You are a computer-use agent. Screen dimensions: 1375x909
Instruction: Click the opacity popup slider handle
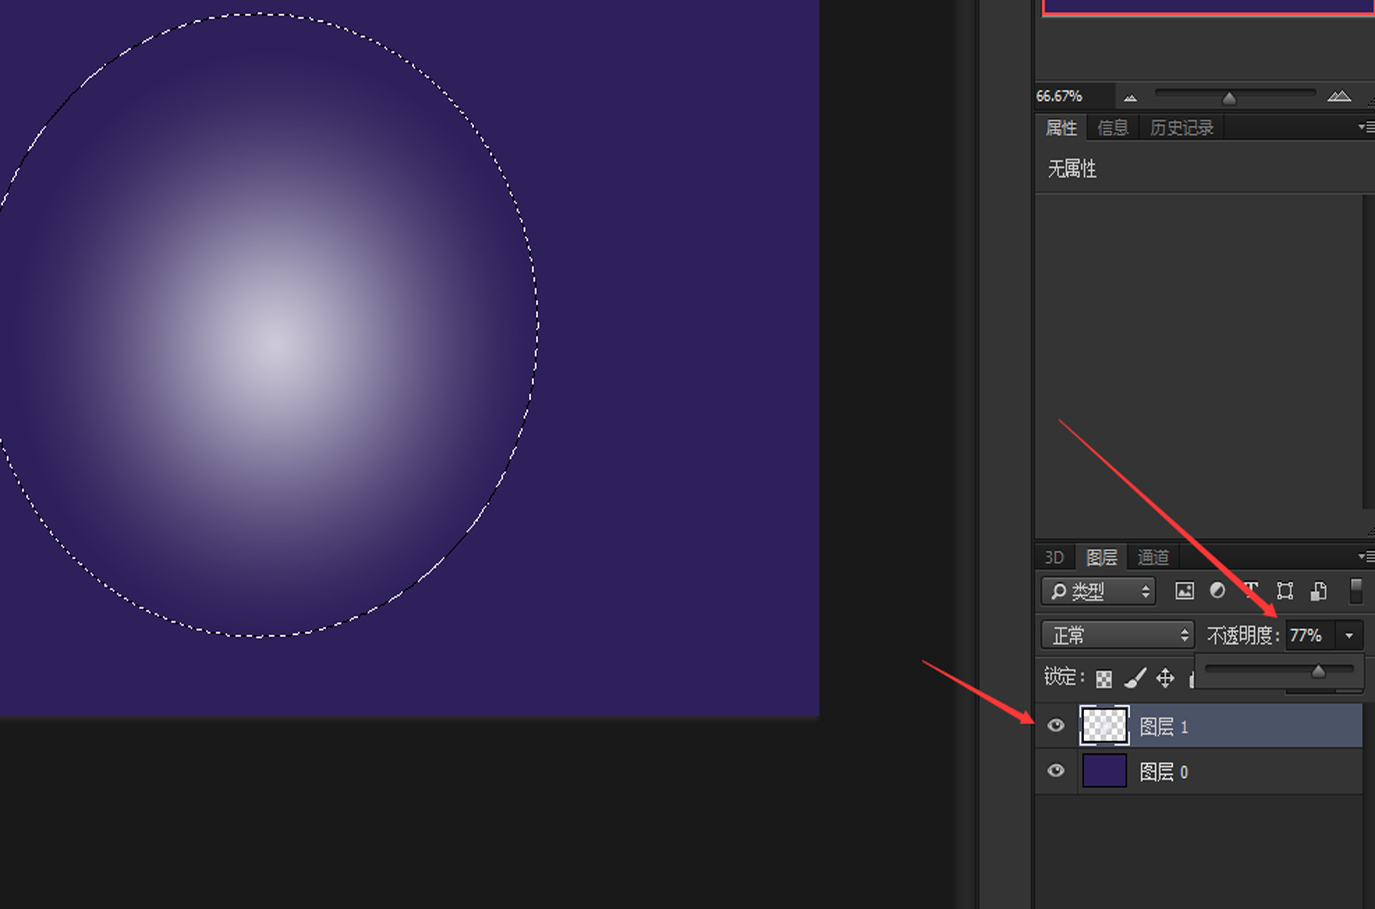coord(1318,671)
